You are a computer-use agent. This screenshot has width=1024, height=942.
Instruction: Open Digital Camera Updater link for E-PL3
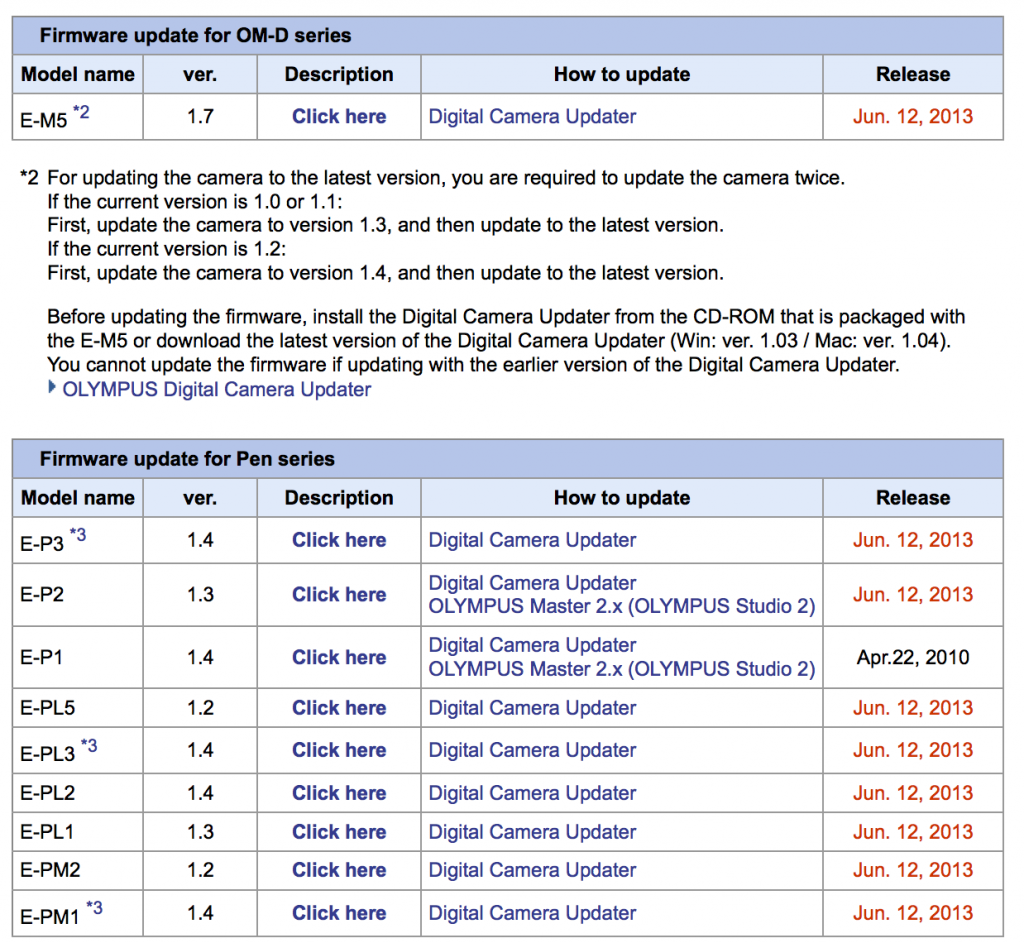tap(532, 750)
